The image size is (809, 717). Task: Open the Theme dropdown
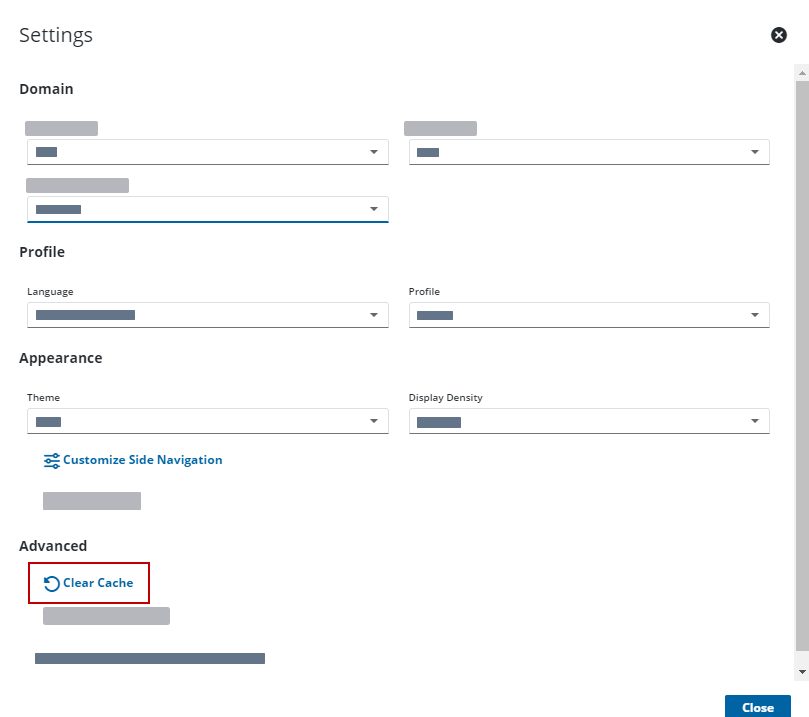[207, 422]
